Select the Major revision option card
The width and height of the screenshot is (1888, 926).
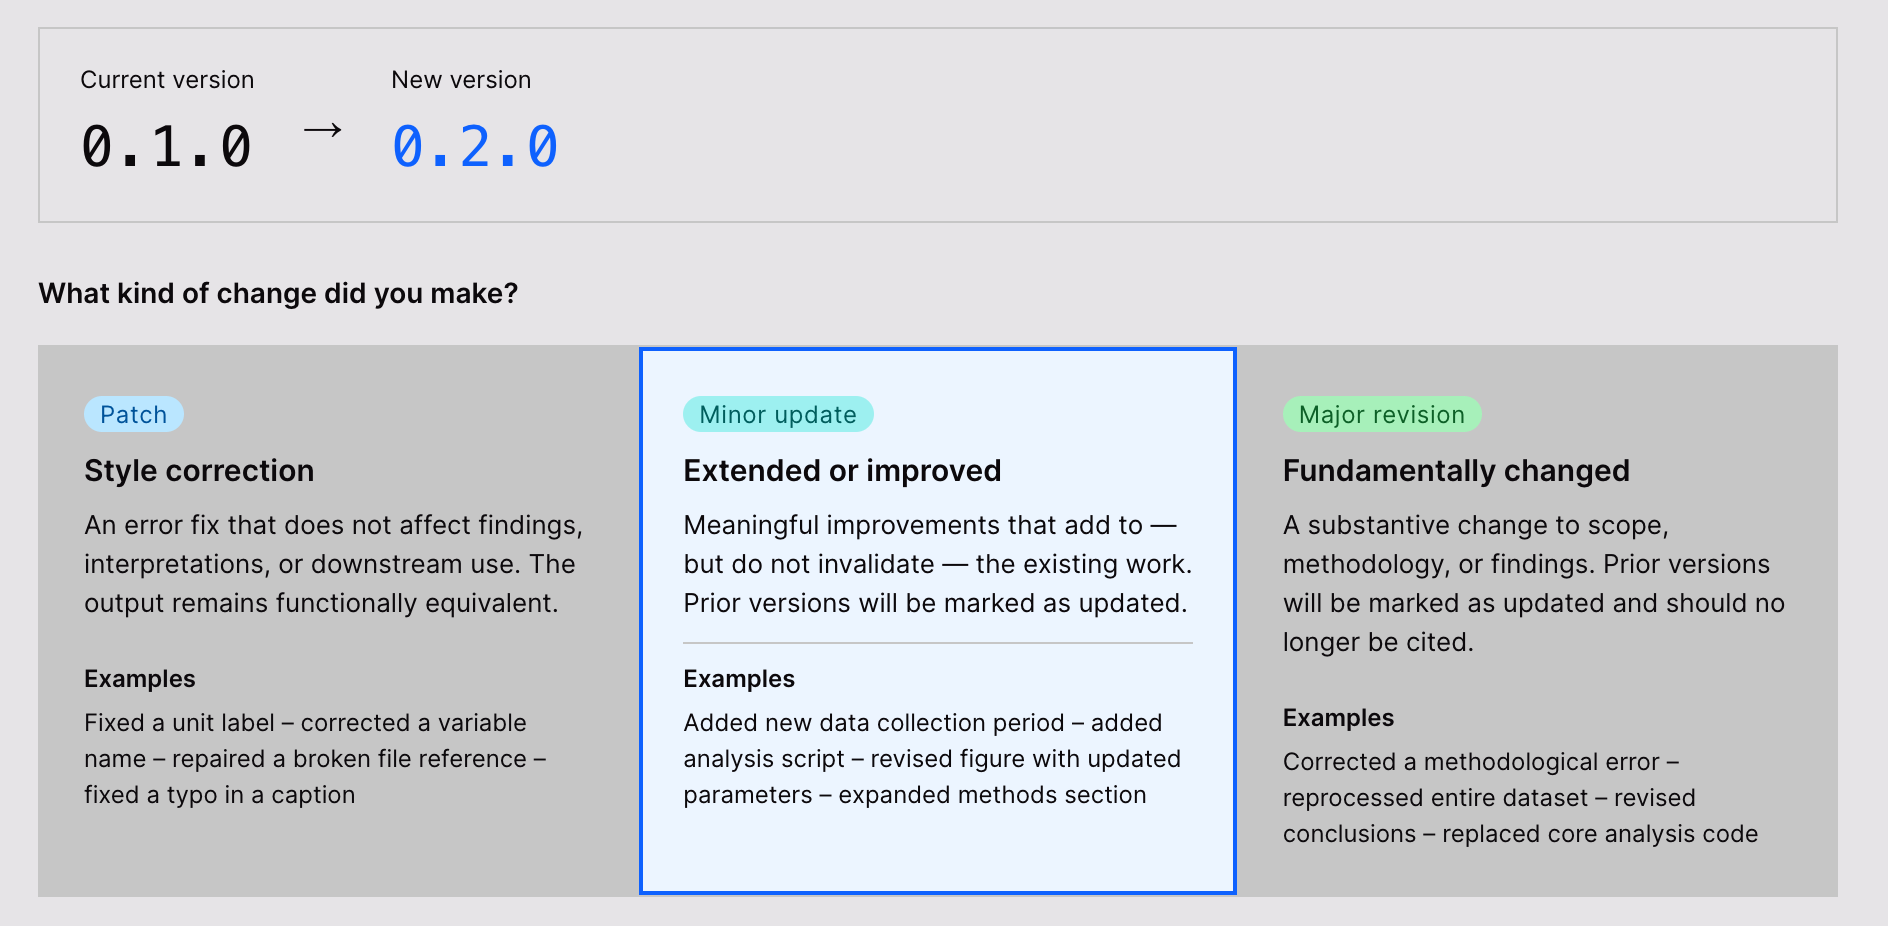[1537, 620]
